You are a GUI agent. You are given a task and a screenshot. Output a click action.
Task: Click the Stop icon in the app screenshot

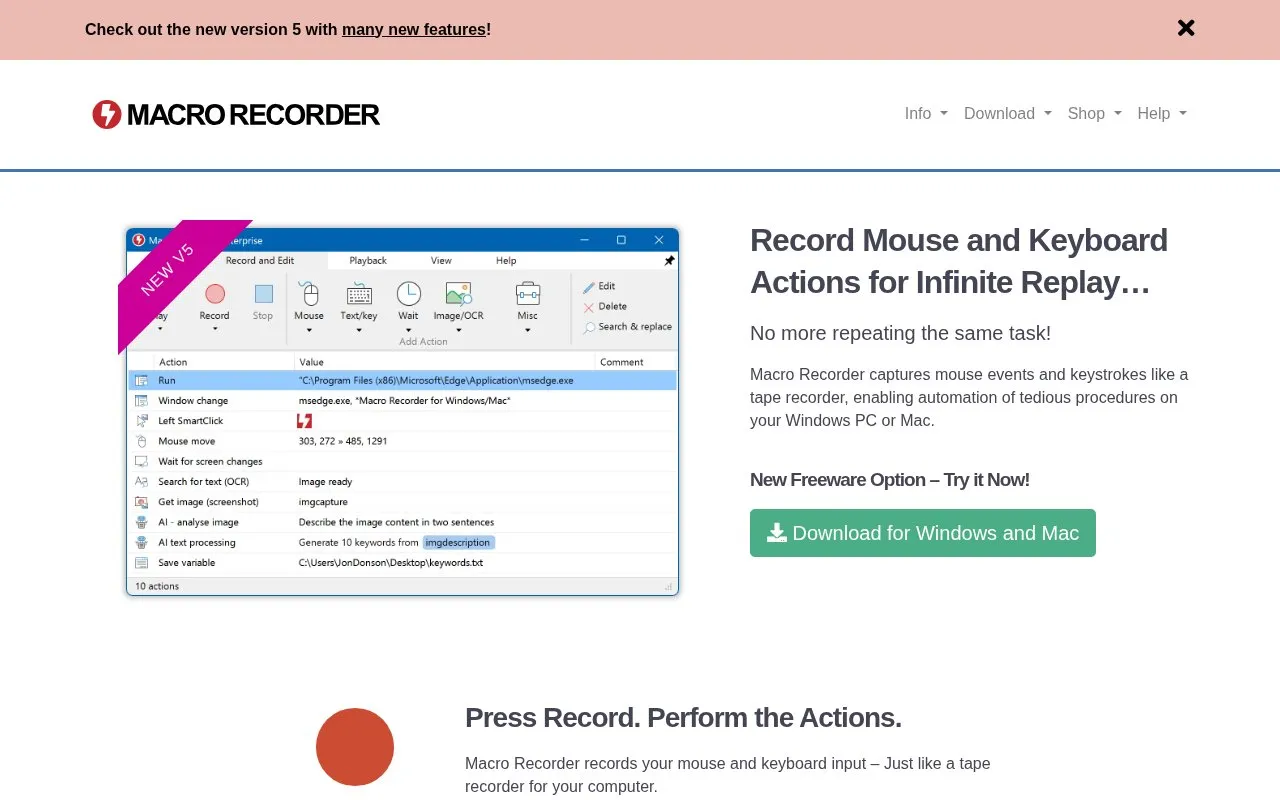click(x=263, y=294)
